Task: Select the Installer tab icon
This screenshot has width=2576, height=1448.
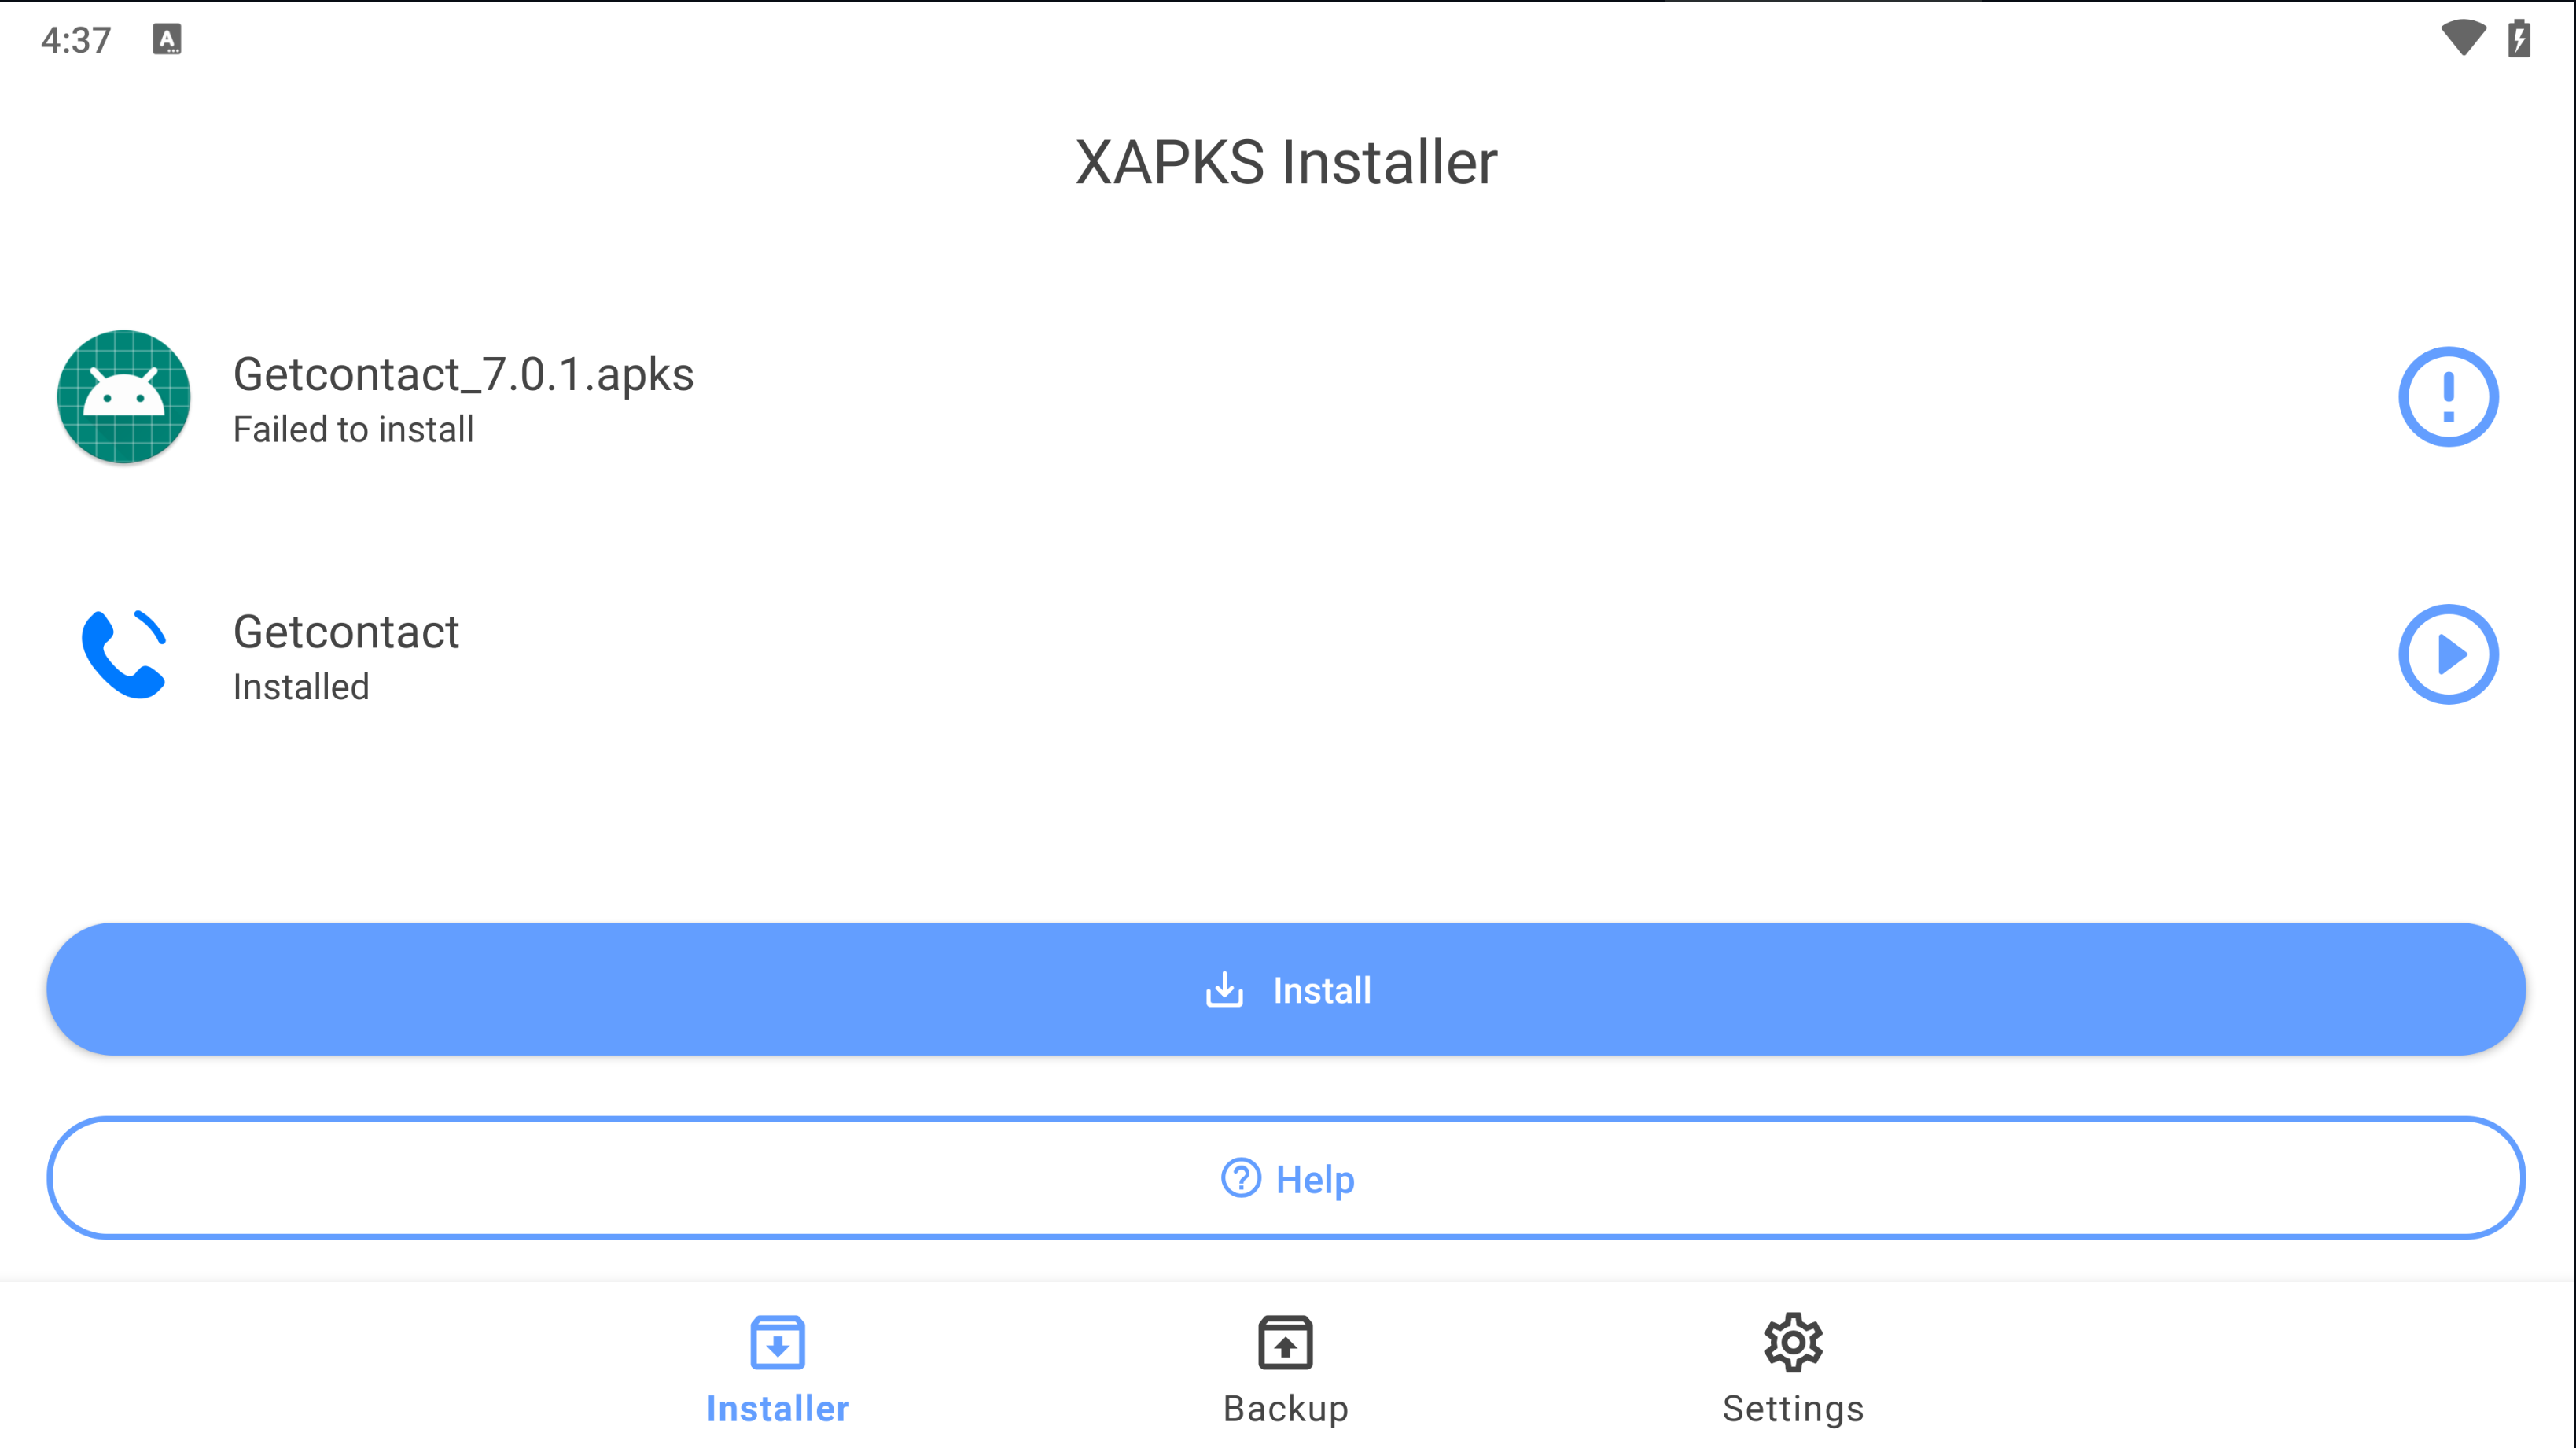Action: click(777, 1342)
